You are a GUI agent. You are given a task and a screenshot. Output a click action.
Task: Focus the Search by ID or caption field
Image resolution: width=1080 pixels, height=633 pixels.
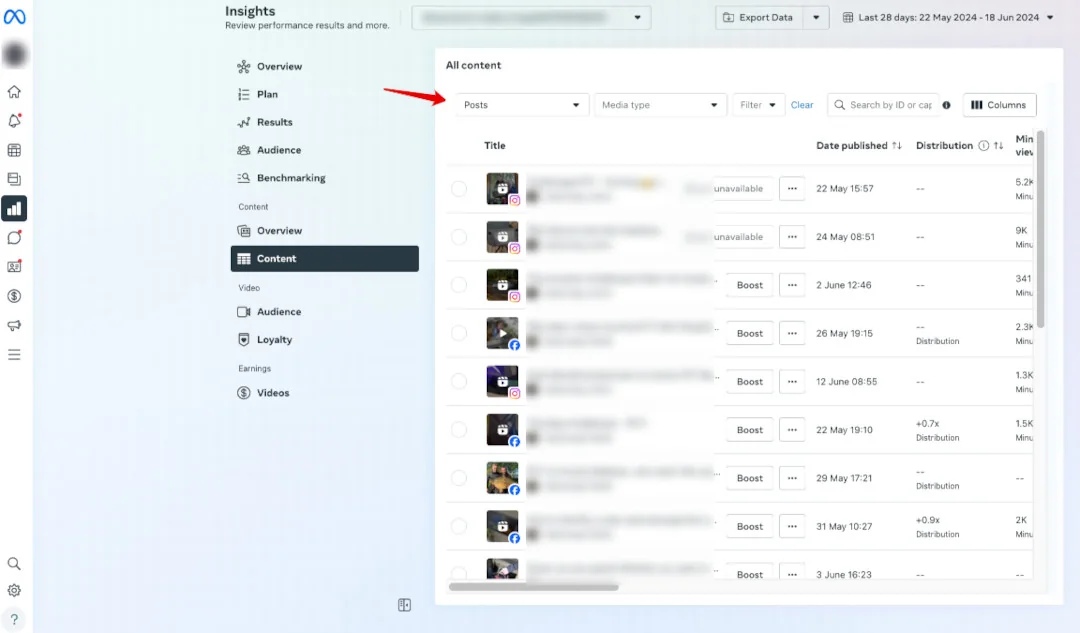tap(883, 105)
